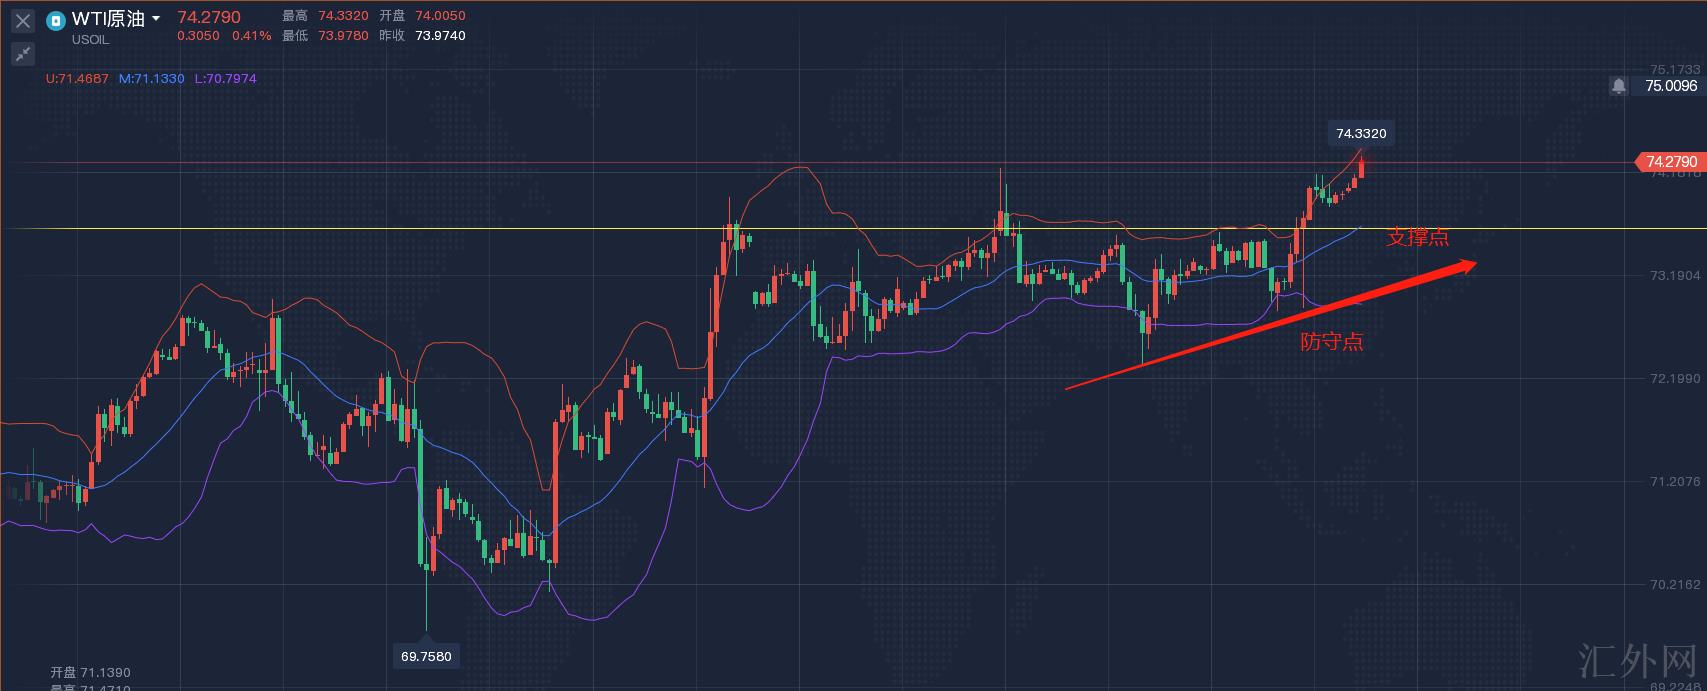Toggle the lower band L:70.7974 indicator label
The height and width of the screenshot is (691, 1707).
coord(225,78)
